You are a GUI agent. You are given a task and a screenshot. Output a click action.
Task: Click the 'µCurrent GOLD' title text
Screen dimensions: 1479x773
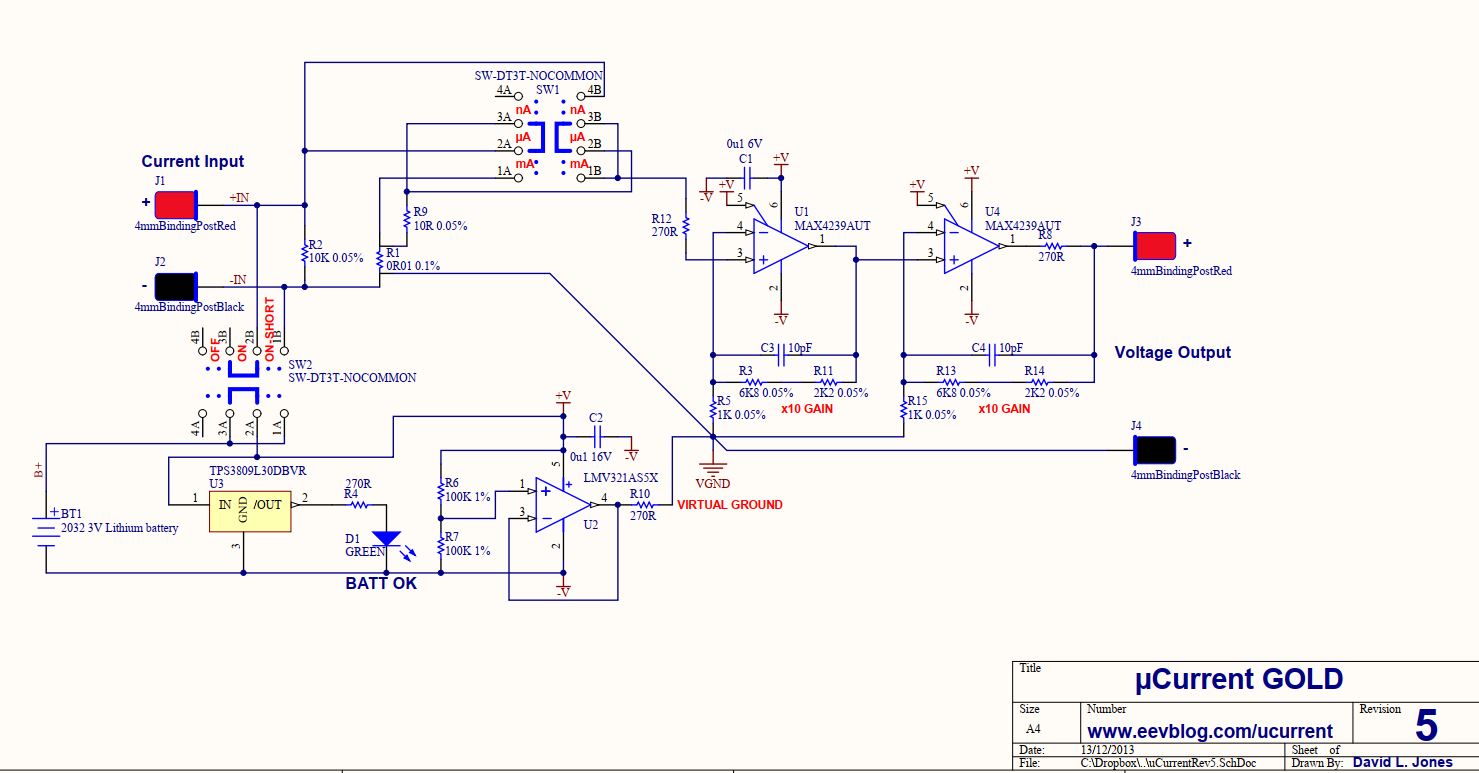[1239, 680]
